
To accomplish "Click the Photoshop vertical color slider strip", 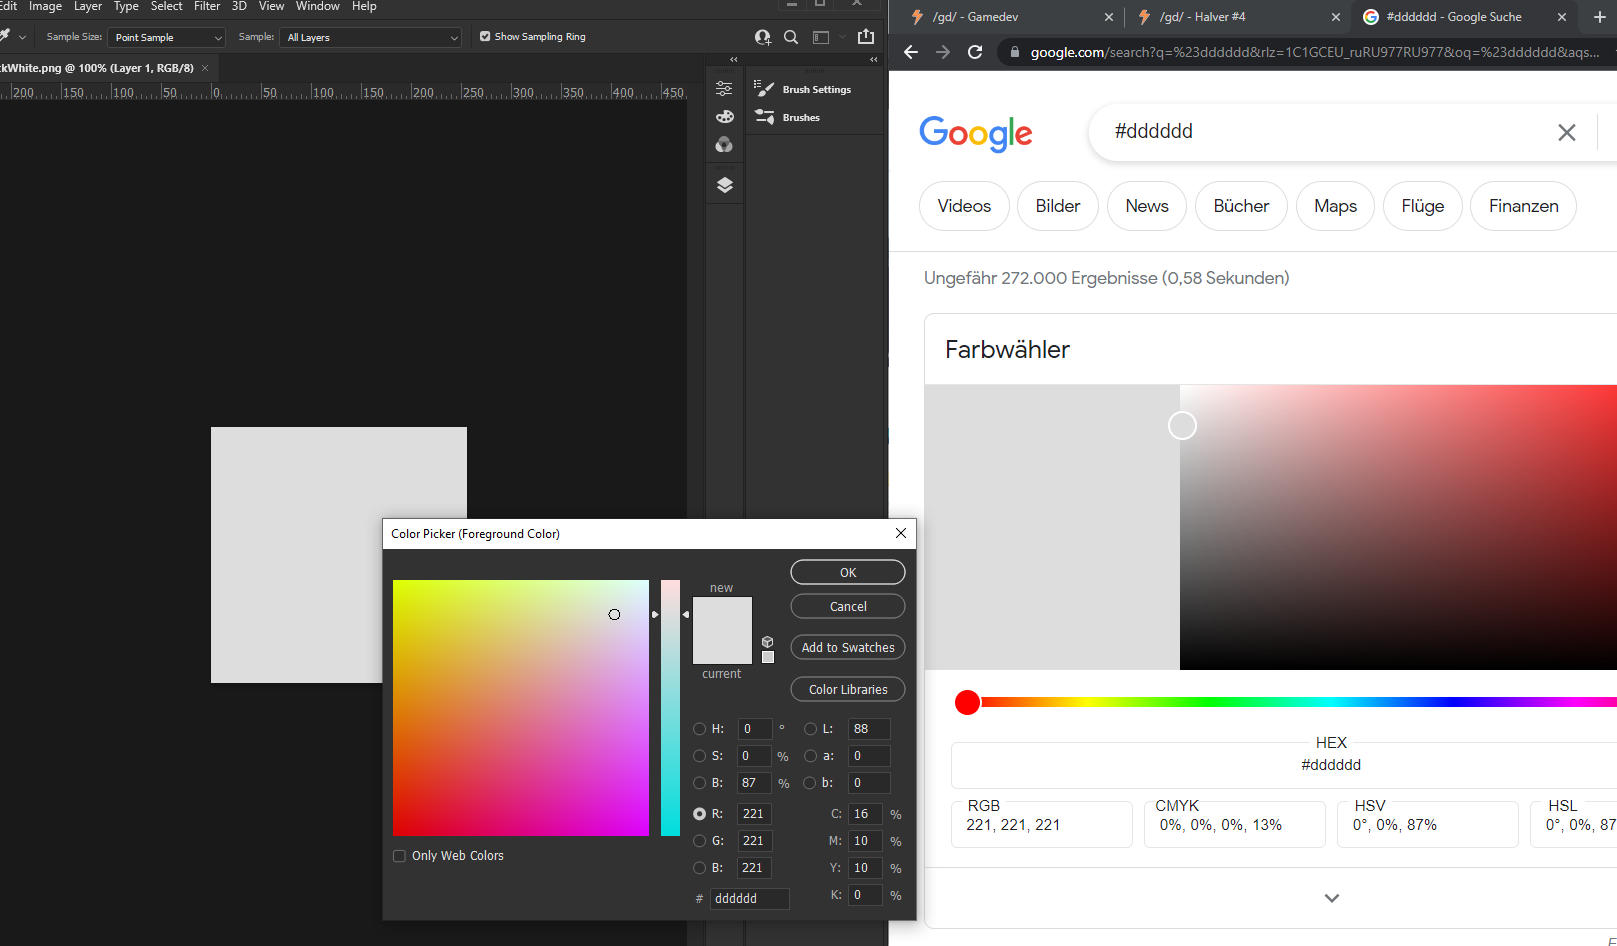I will pos(670,707).
